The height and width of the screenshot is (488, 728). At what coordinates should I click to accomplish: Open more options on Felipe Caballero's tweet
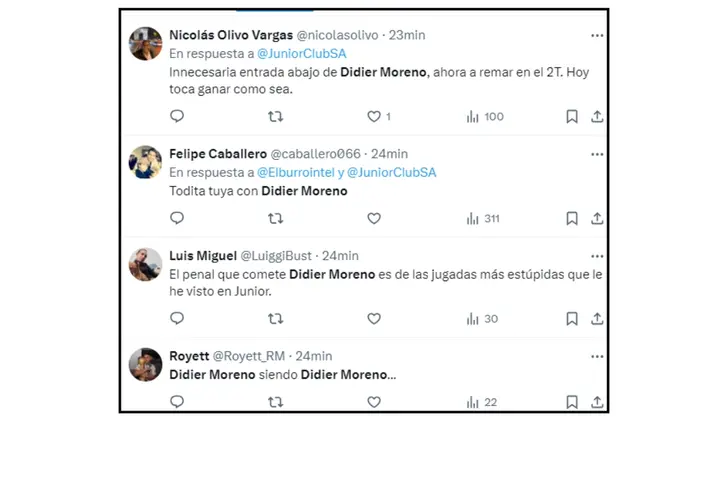[x=597, y=154]
